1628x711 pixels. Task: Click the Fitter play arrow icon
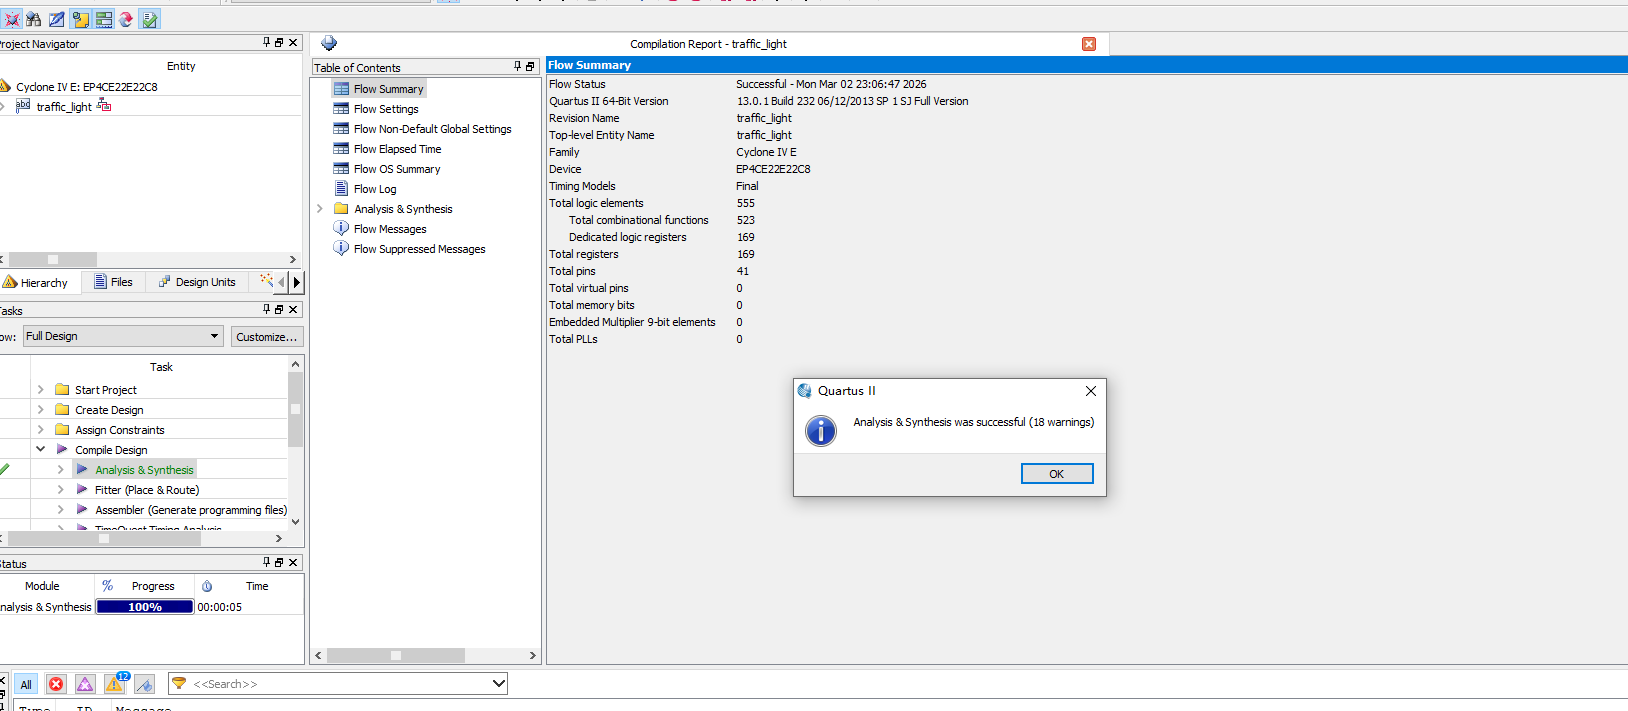coord(82,489)
